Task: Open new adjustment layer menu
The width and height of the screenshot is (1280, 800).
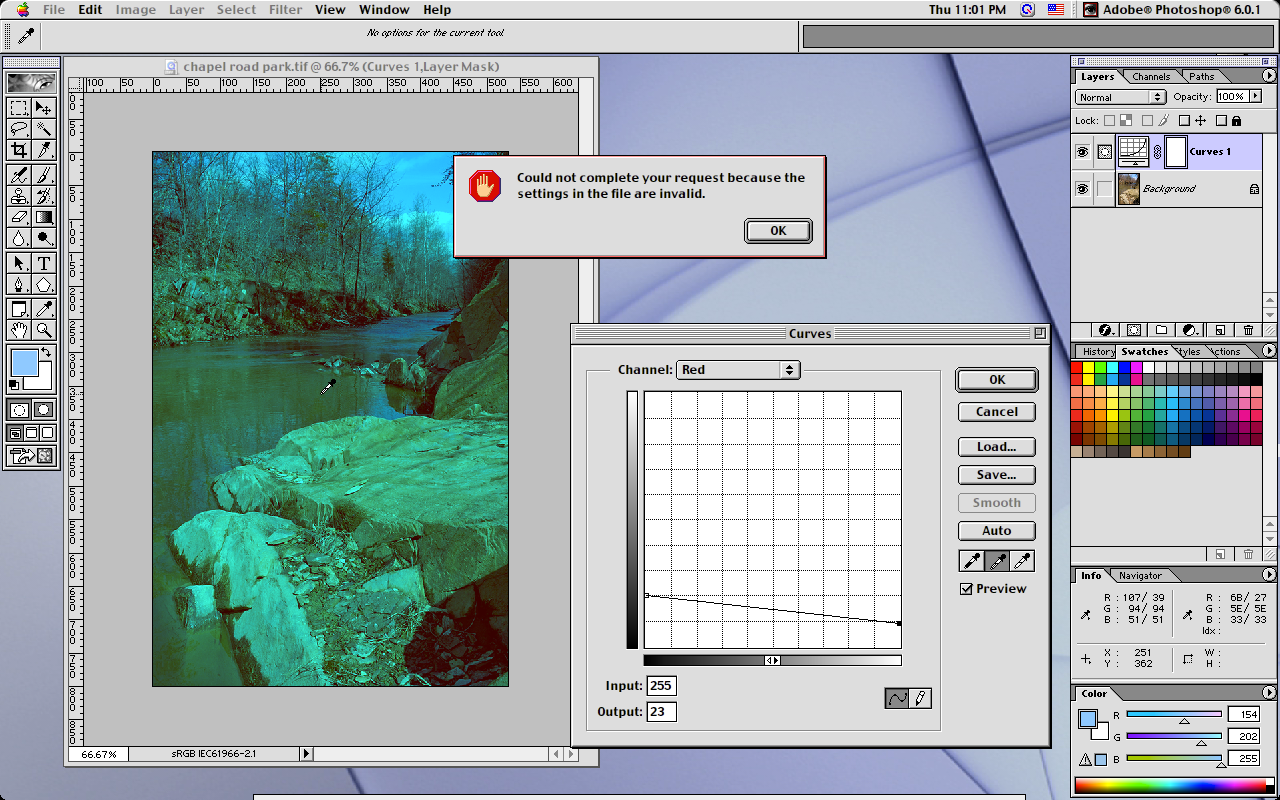Action: click(x=1190, y=330)
